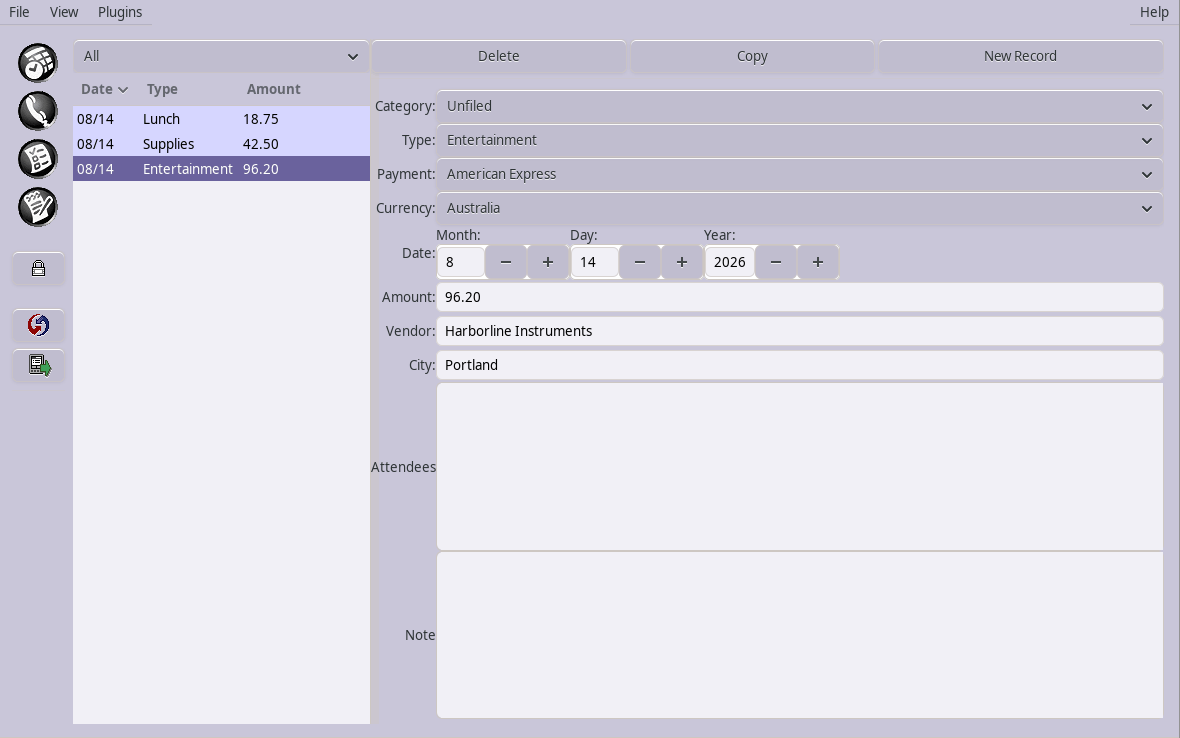The height and width of the screenshot is (738, 1180).
Task: Click inside the Attendees text area
Action: [x=800, y=466]
